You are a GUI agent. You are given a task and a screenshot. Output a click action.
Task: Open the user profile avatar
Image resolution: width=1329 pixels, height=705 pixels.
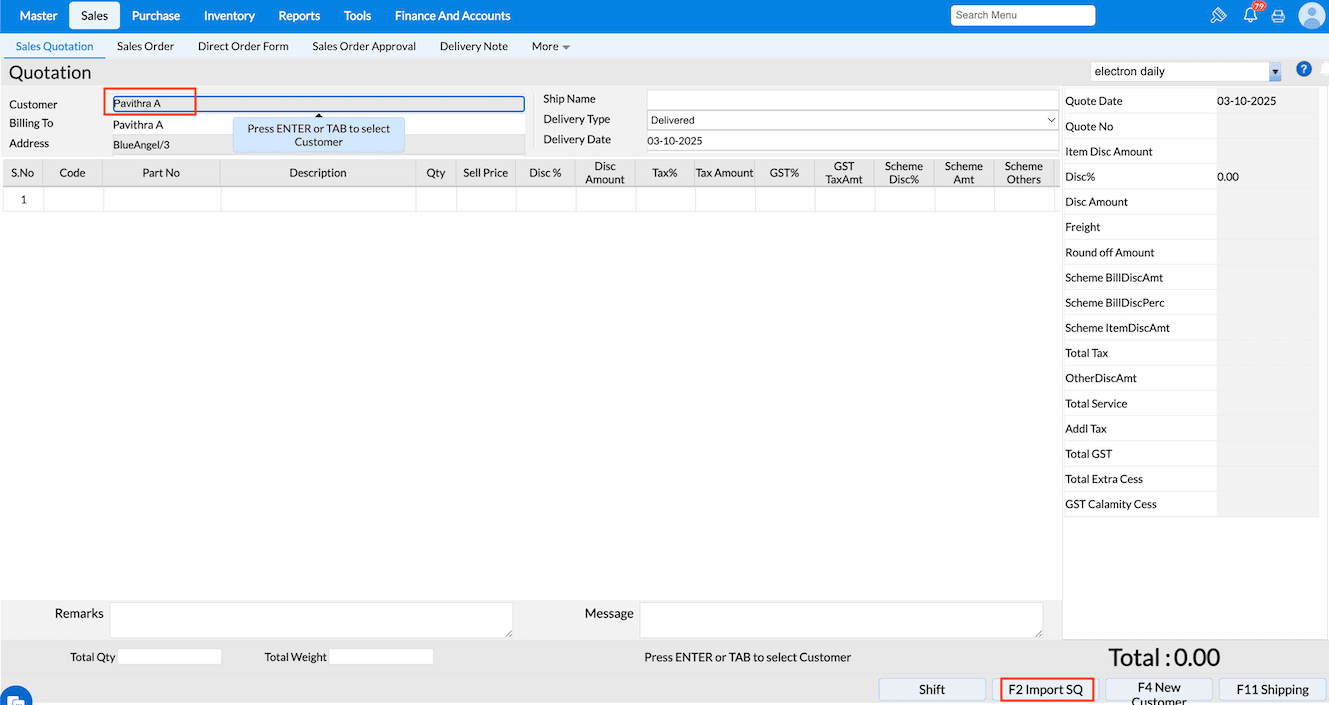[x=1311, y=15]
